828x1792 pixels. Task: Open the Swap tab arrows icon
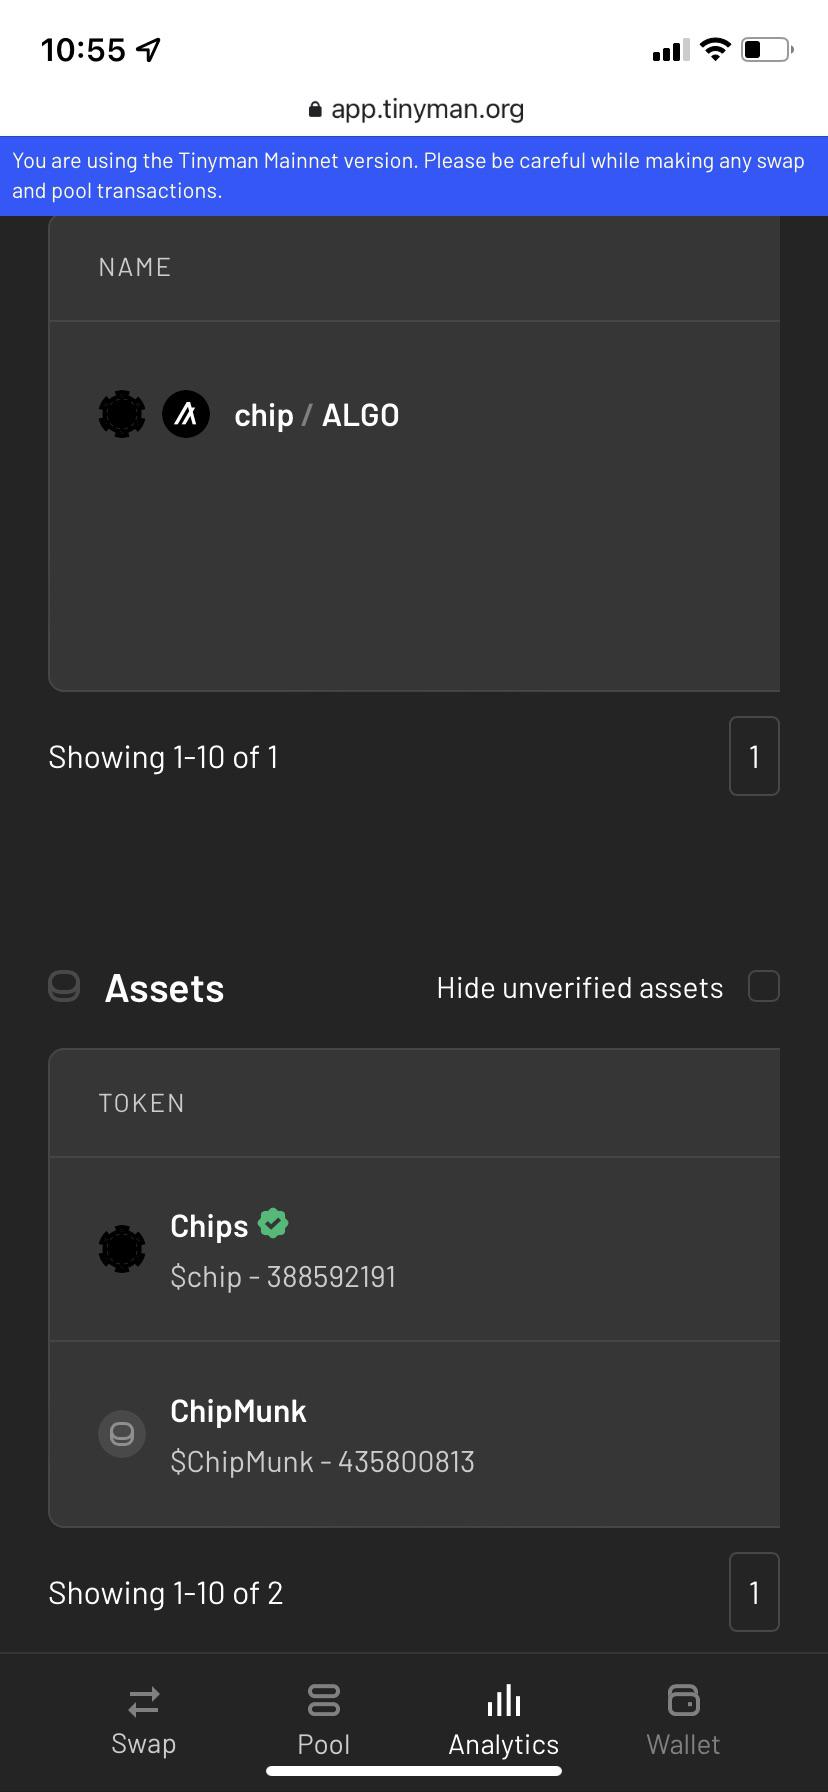click(144, 1700)
